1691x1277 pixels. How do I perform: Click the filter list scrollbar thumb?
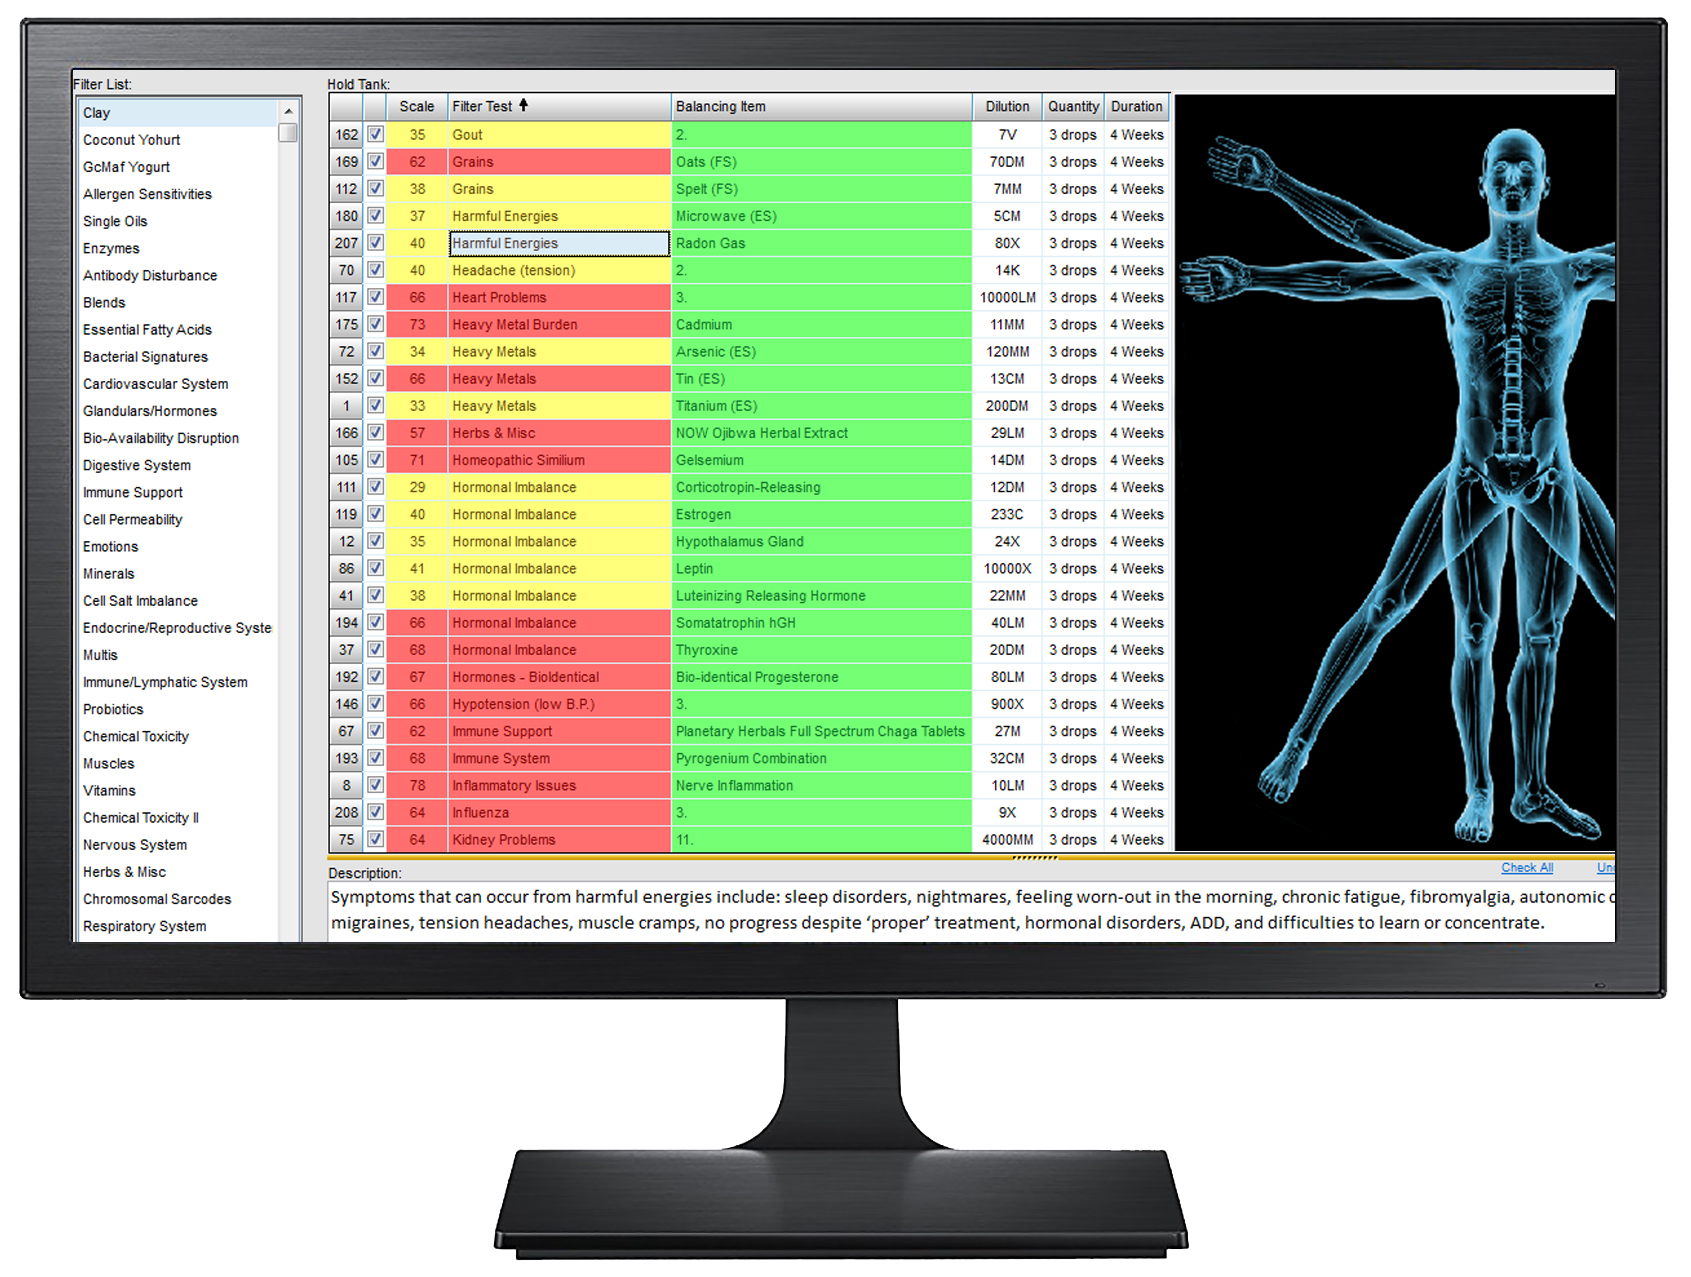pos(288,132)
